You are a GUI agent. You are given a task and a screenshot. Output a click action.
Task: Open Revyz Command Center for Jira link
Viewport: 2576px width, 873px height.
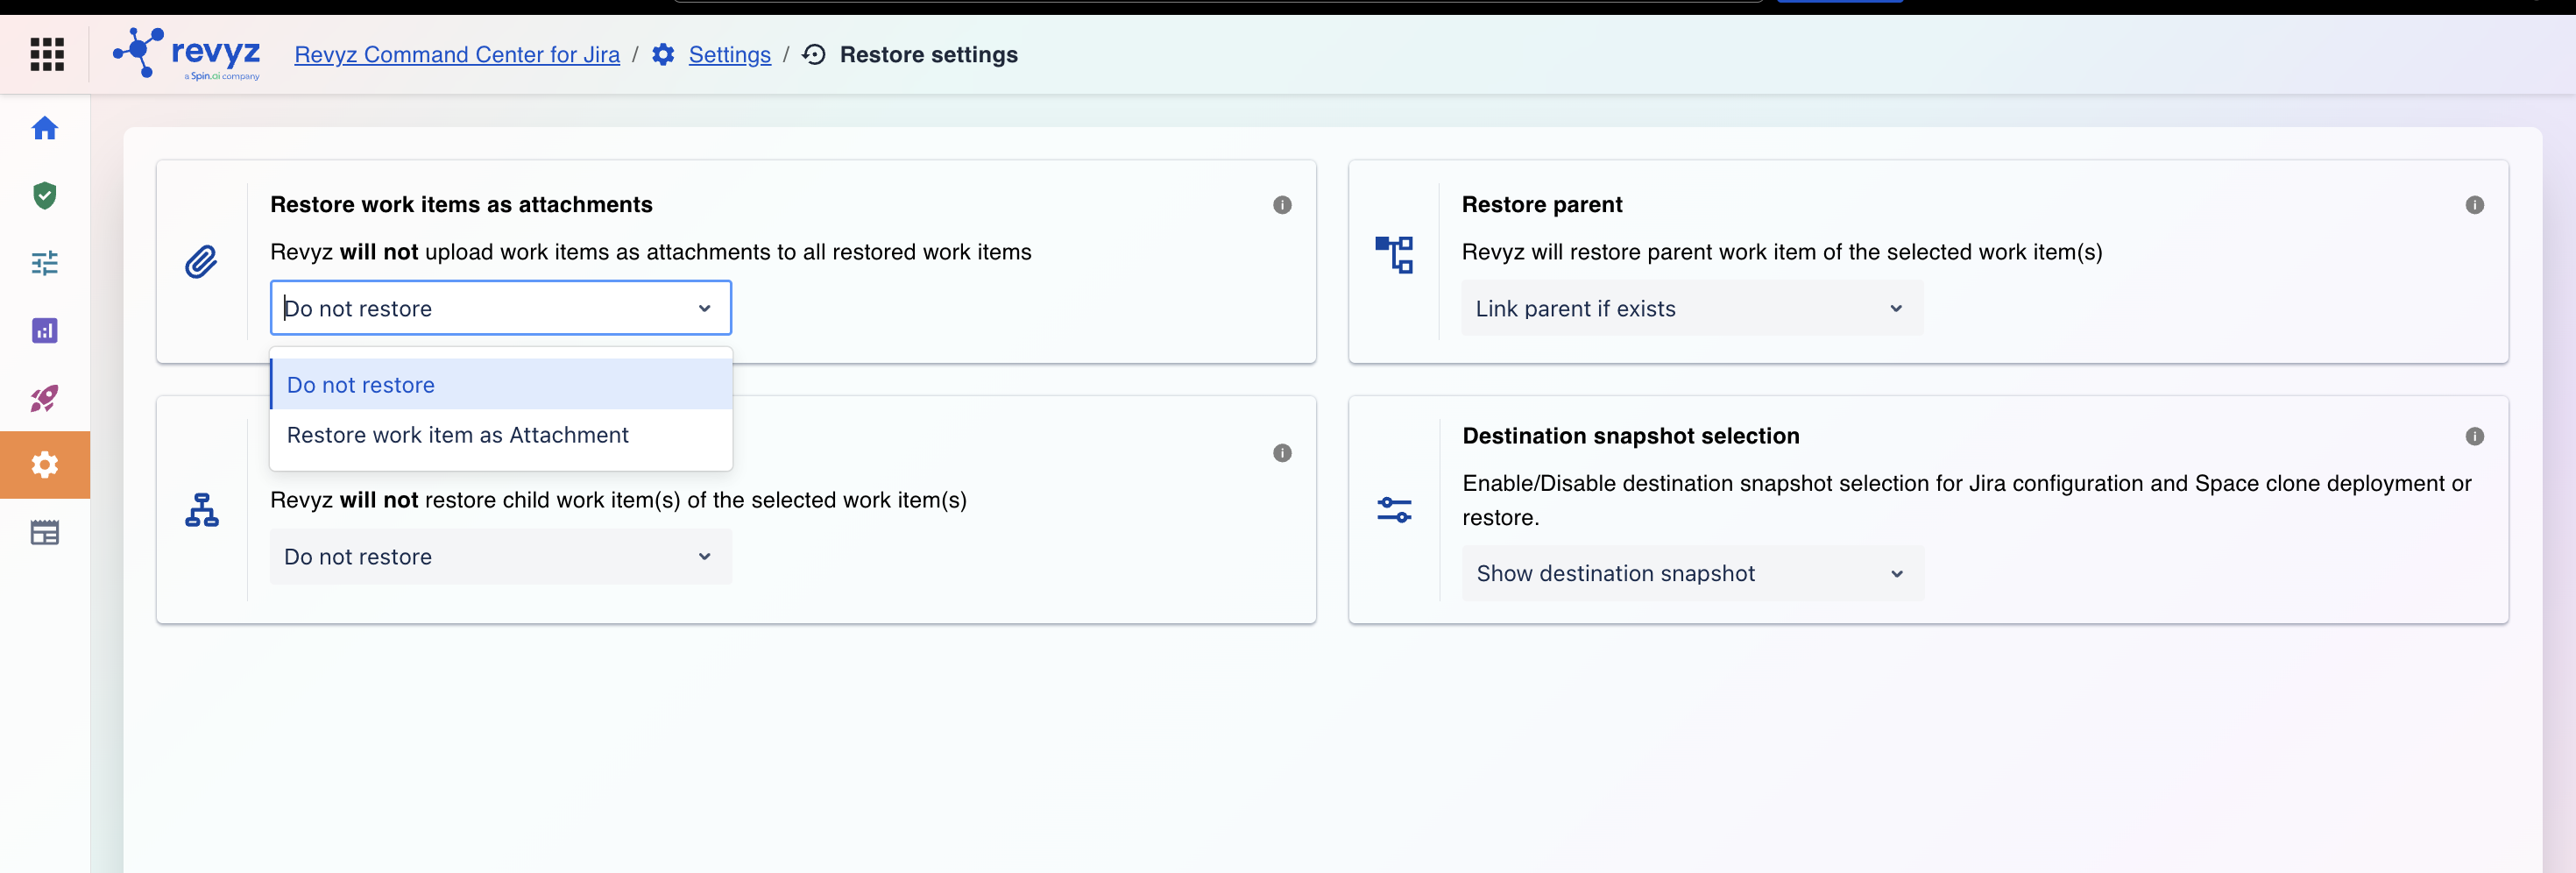click(x=457, y=55)
